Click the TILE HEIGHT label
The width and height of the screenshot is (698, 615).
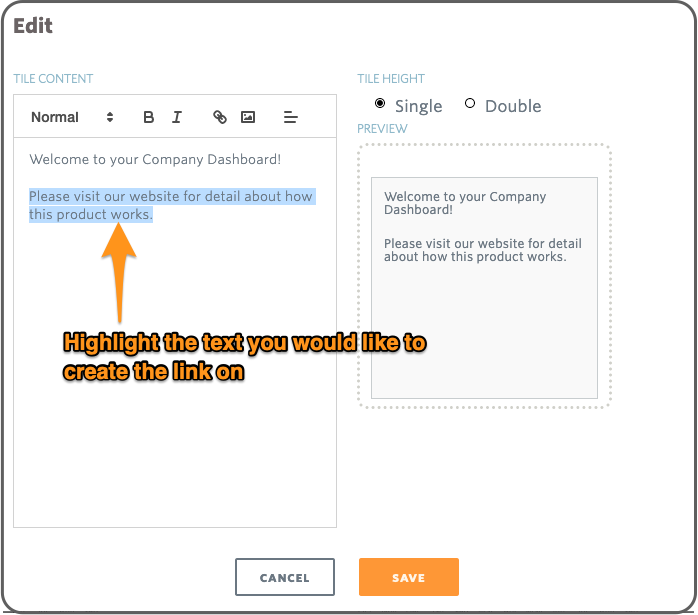391,79
